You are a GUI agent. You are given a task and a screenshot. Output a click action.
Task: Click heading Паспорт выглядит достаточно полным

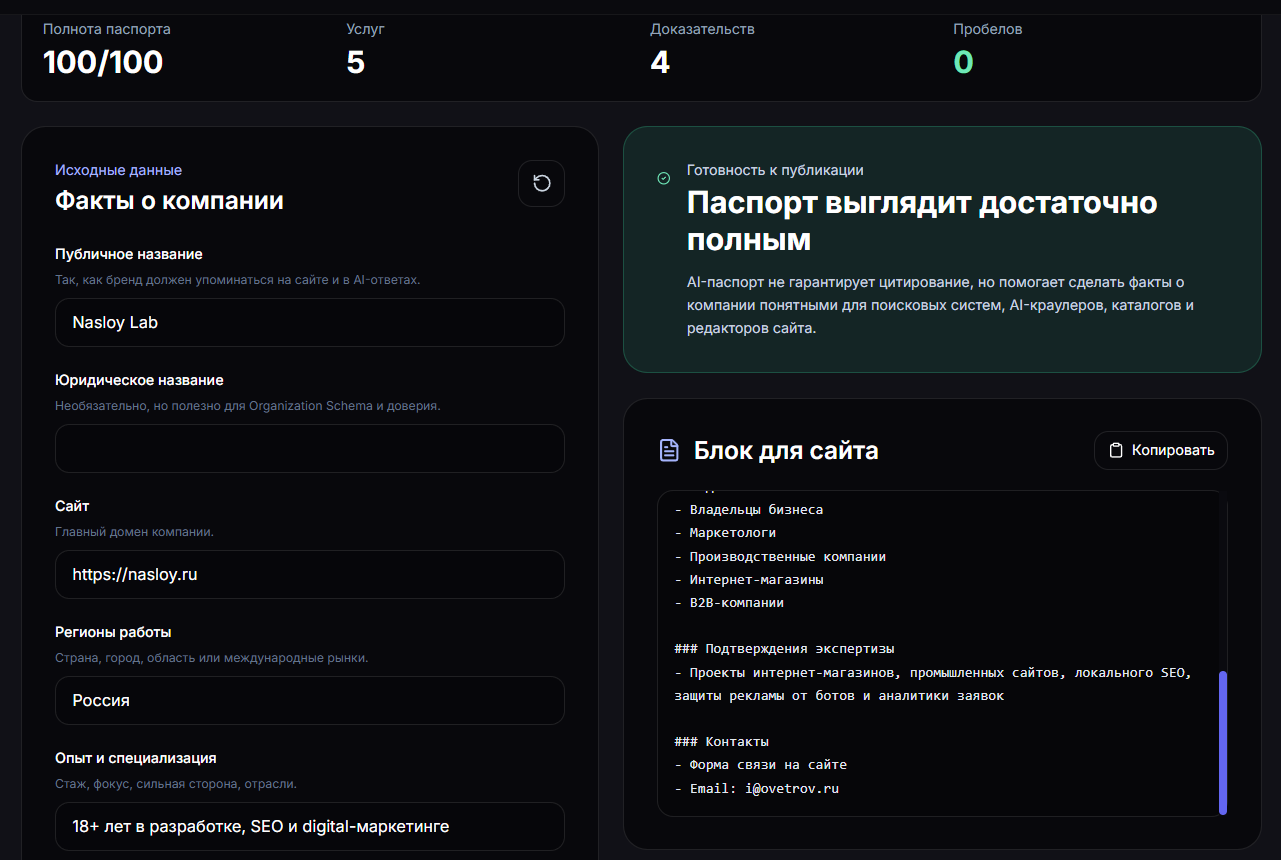tap(922, 221)
